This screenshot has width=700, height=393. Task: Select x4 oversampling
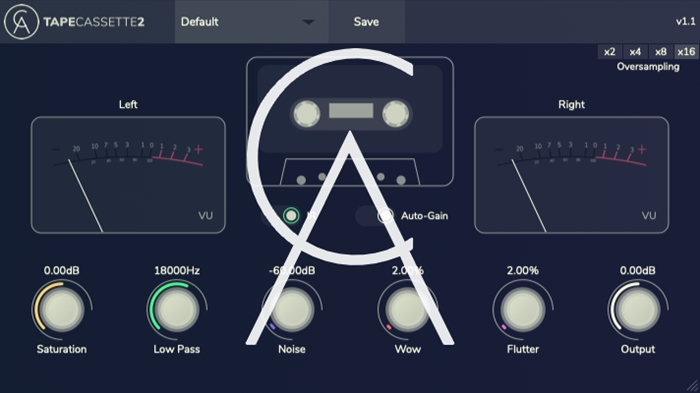coord(635,52)
